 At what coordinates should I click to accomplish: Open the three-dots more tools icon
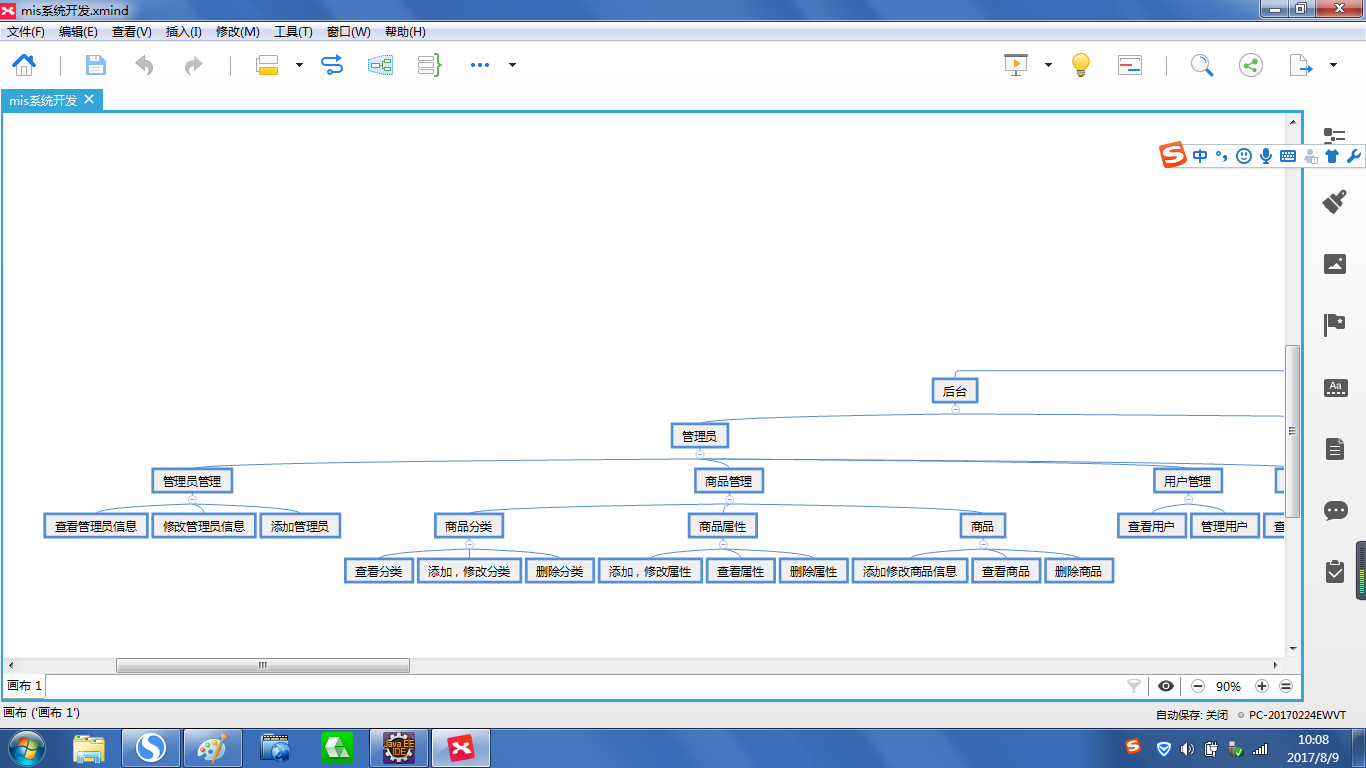[x=480, y=65]
